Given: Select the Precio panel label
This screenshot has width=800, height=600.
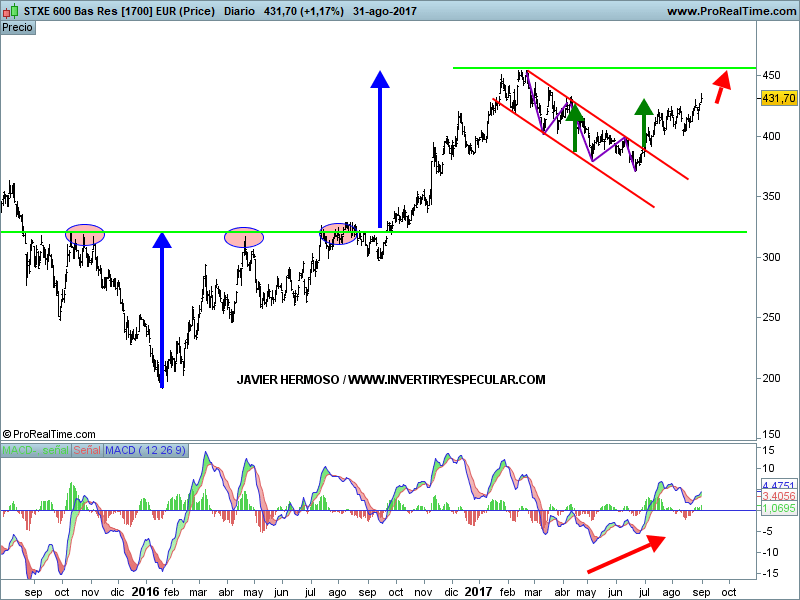Looking at the screenshot, I should (18, 28).
